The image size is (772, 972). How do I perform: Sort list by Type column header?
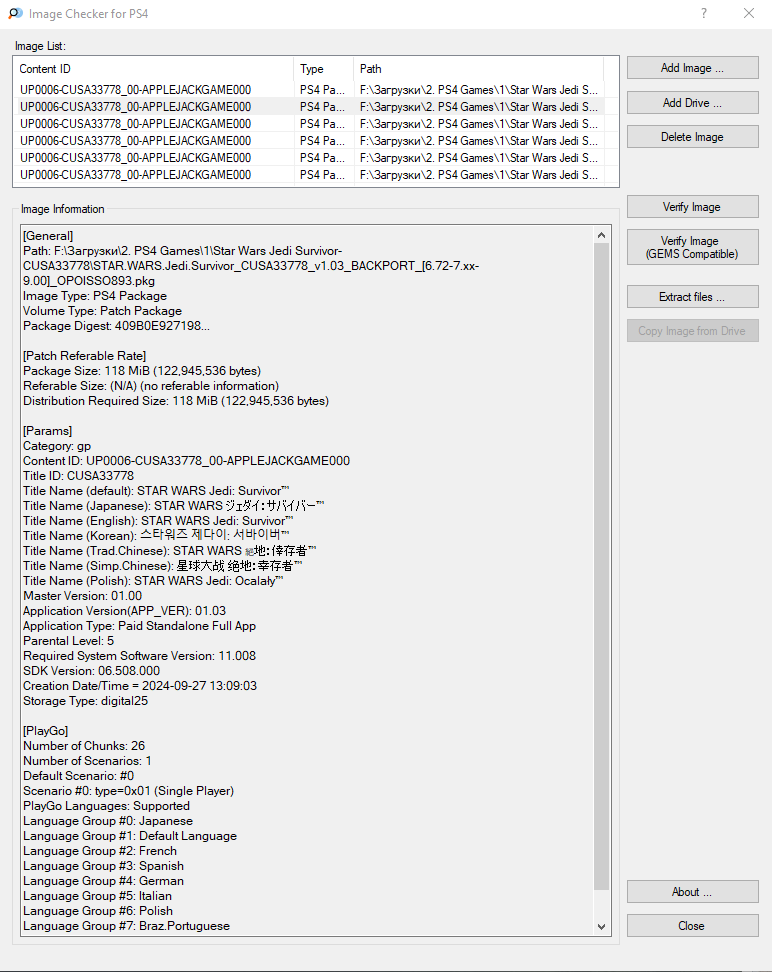point(322,69)
